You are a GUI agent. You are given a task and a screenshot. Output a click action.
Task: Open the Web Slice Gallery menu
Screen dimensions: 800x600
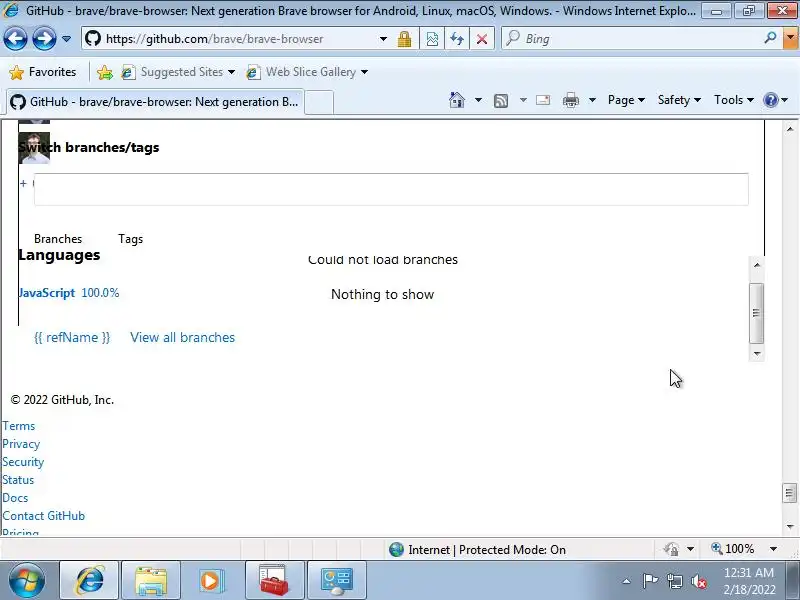(x=307, y=72)
